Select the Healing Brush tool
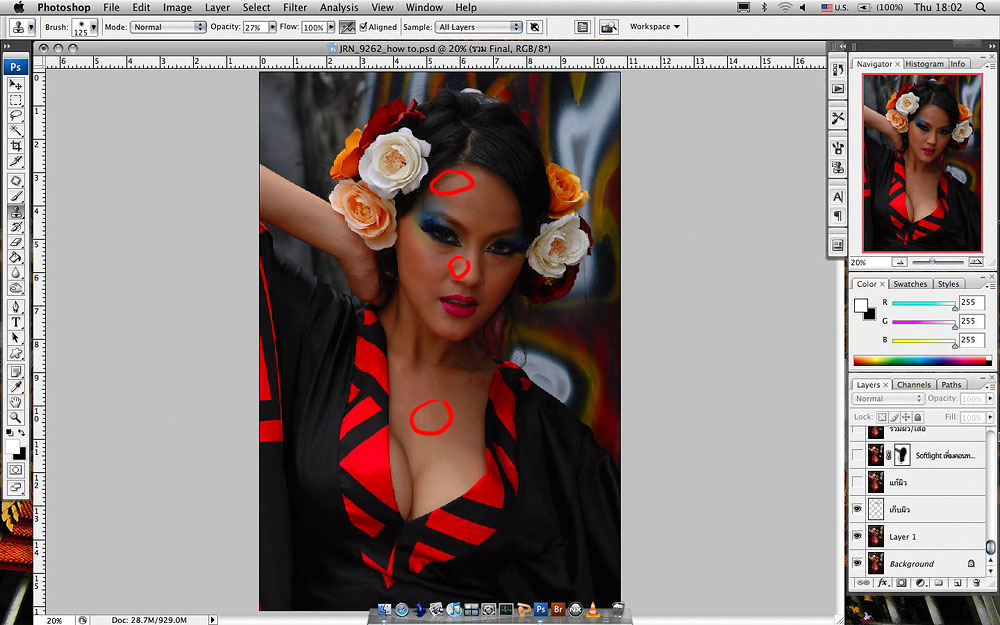The height and width of the screenshot is (625, 1000). (x=15, y=181)
